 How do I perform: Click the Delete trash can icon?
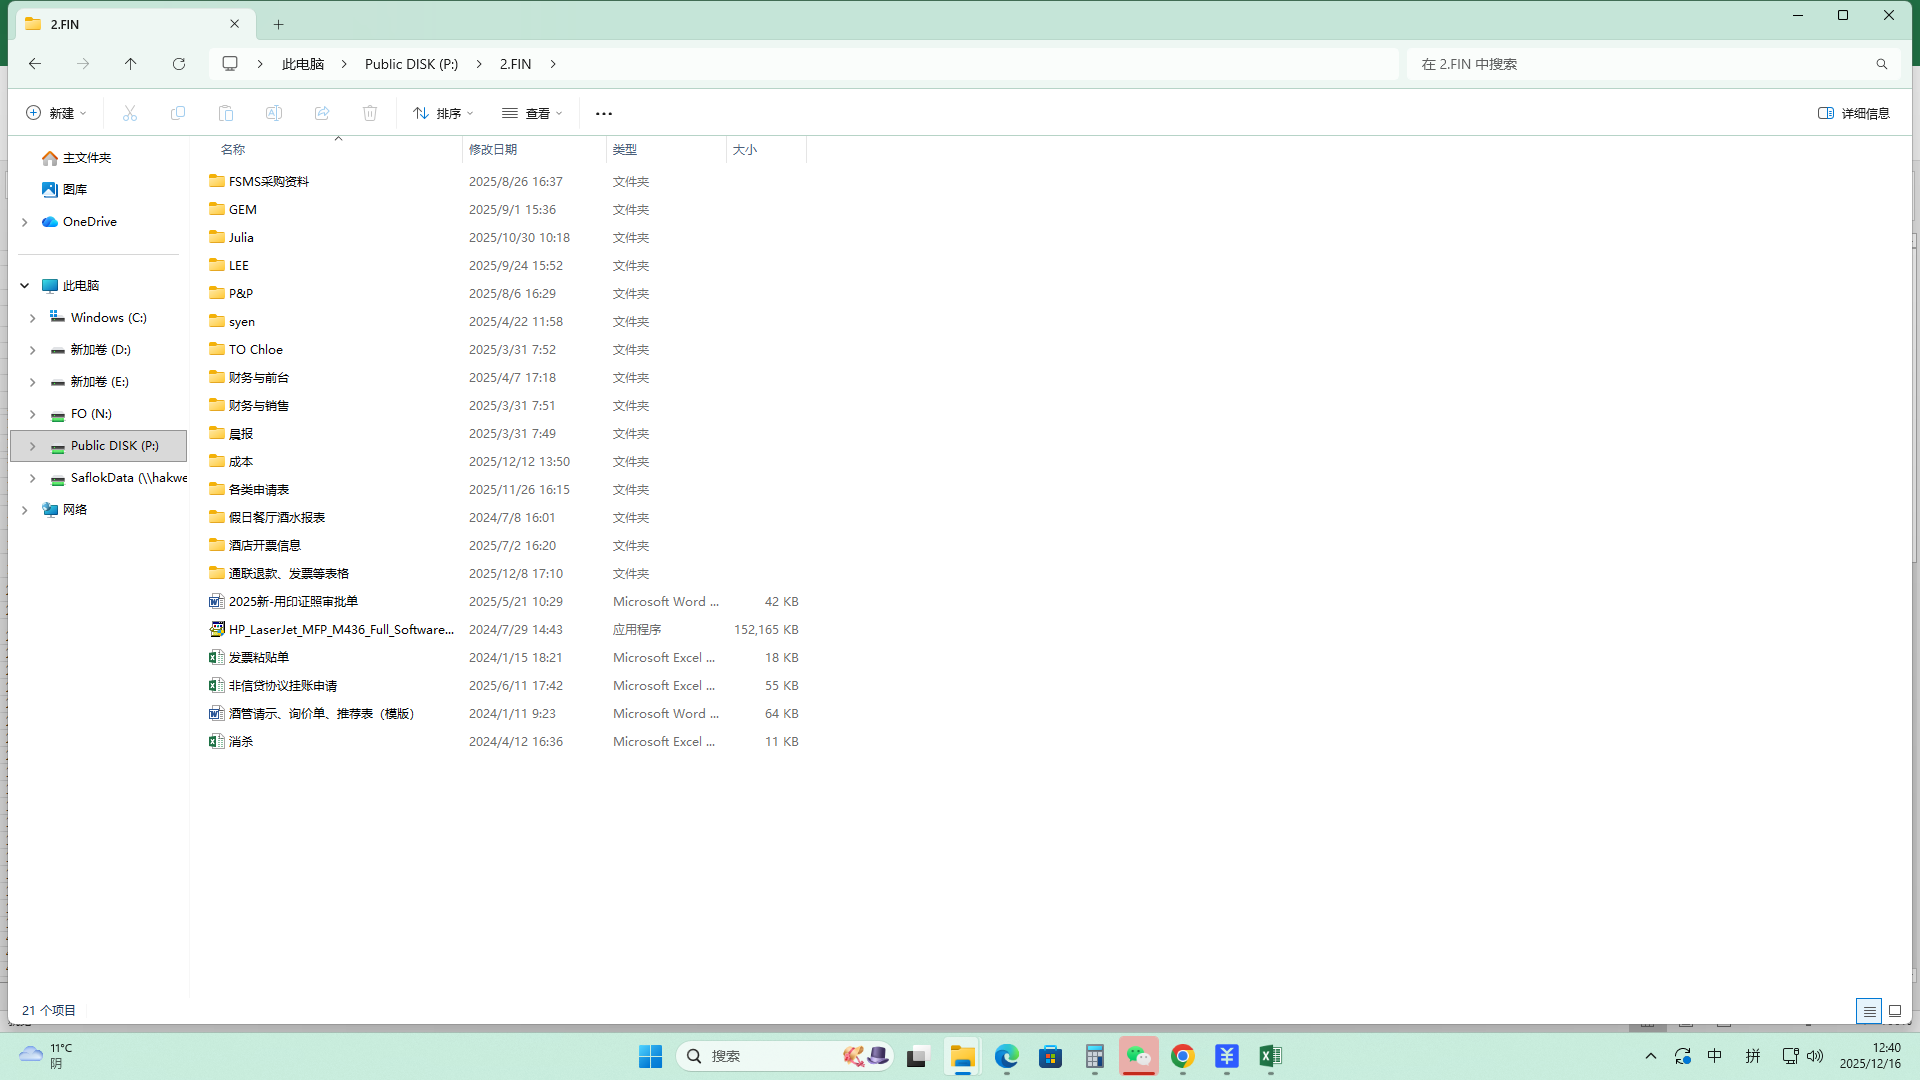tap(370, 113)
